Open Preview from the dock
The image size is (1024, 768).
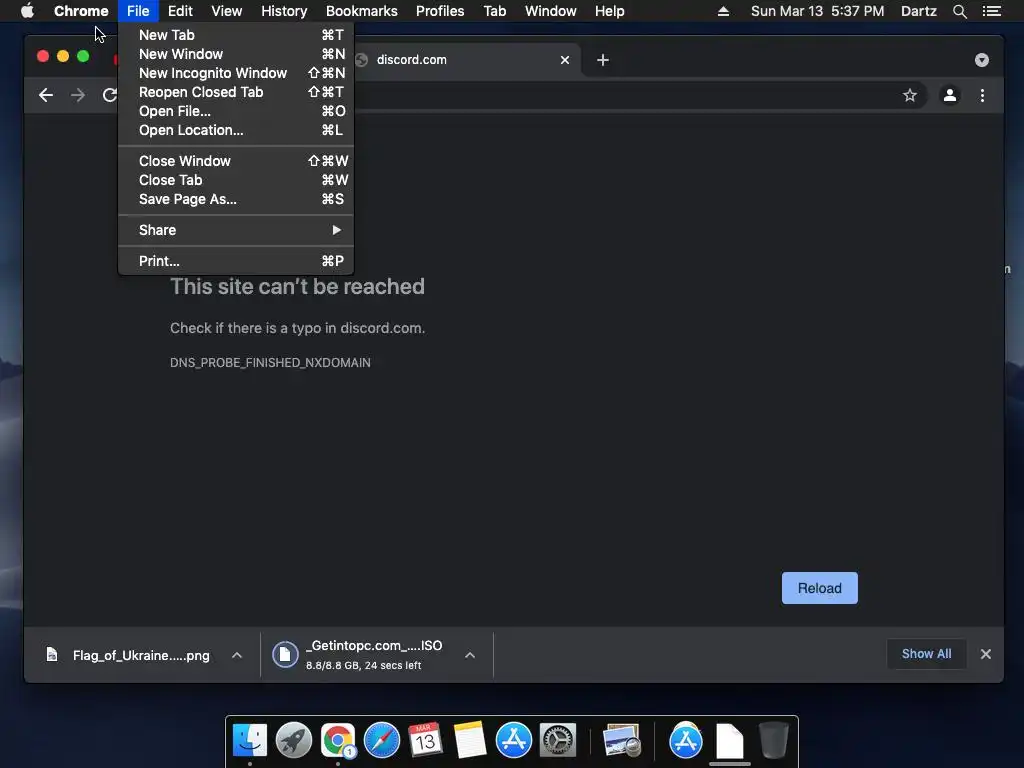coord(622,741)
